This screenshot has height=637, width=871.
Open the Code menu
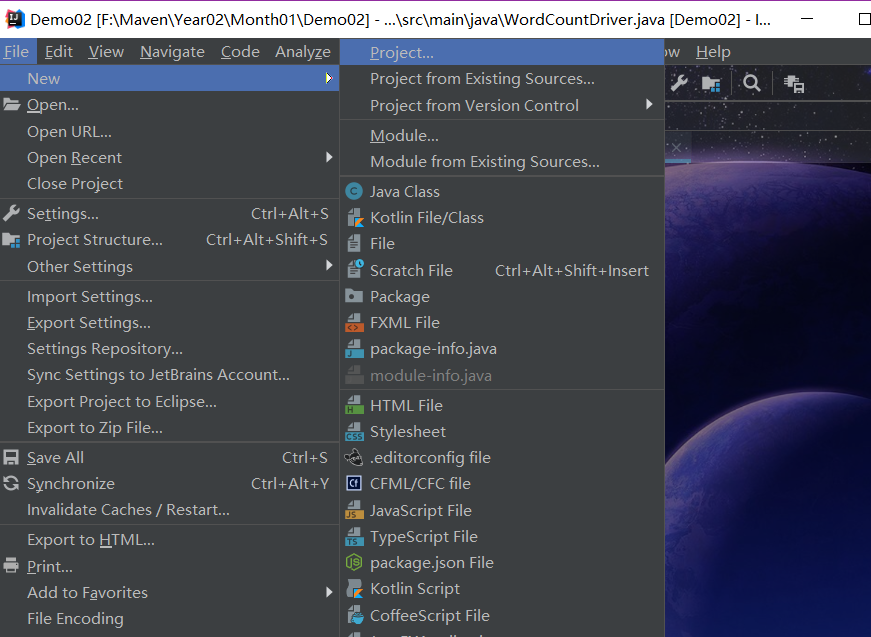pos(240,52)
